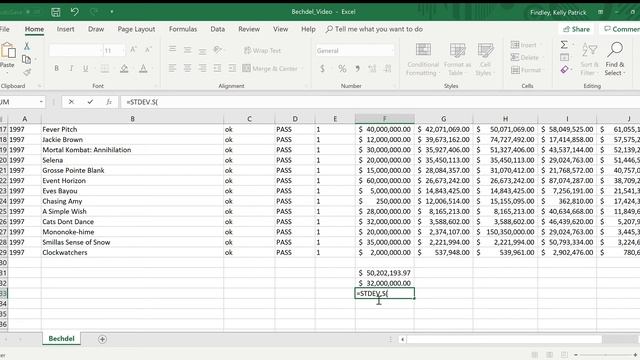
Task: Switch to the Data tab
Action: click(218, 29)
